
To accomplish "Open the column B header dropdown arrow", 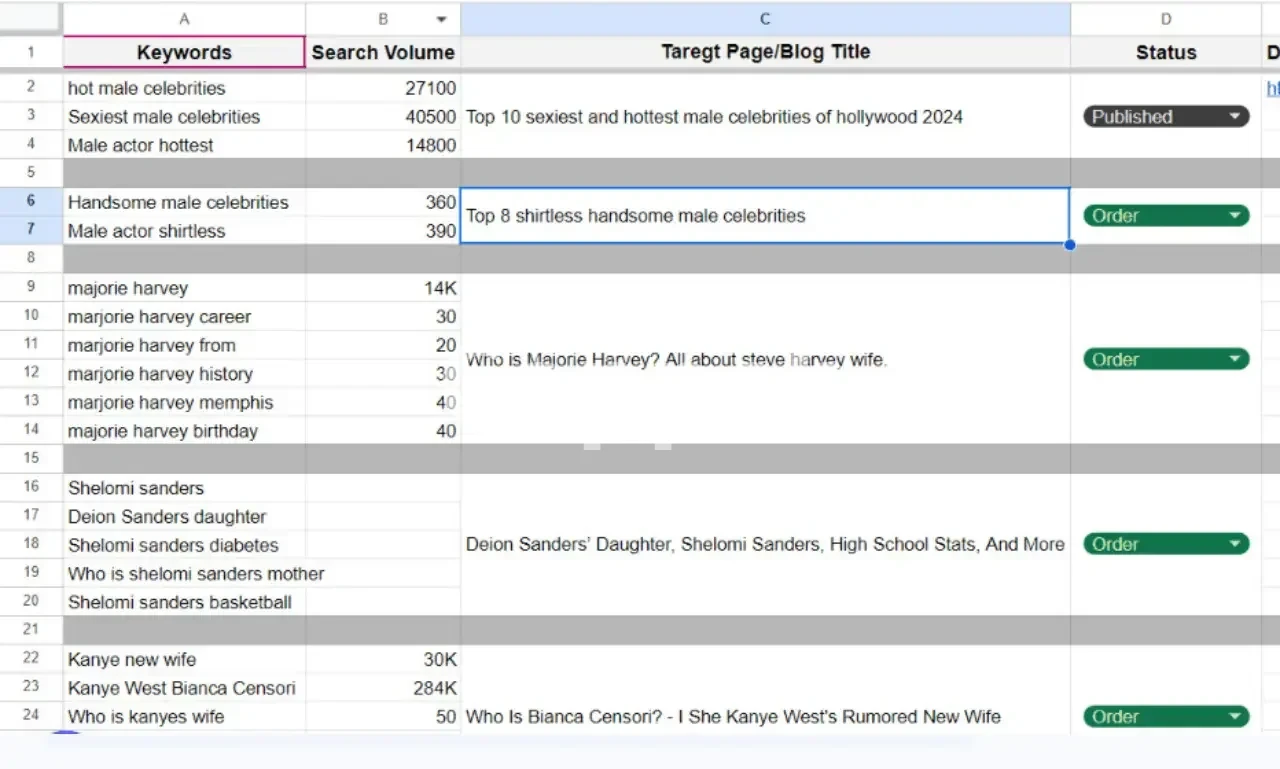I will (x=441, y=19).
